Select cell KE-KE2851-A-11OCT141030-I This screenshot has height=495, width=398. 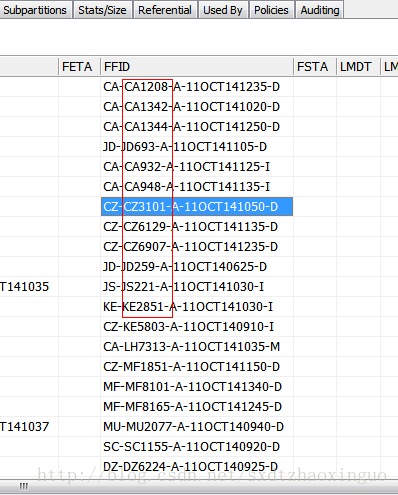[197, 307]
